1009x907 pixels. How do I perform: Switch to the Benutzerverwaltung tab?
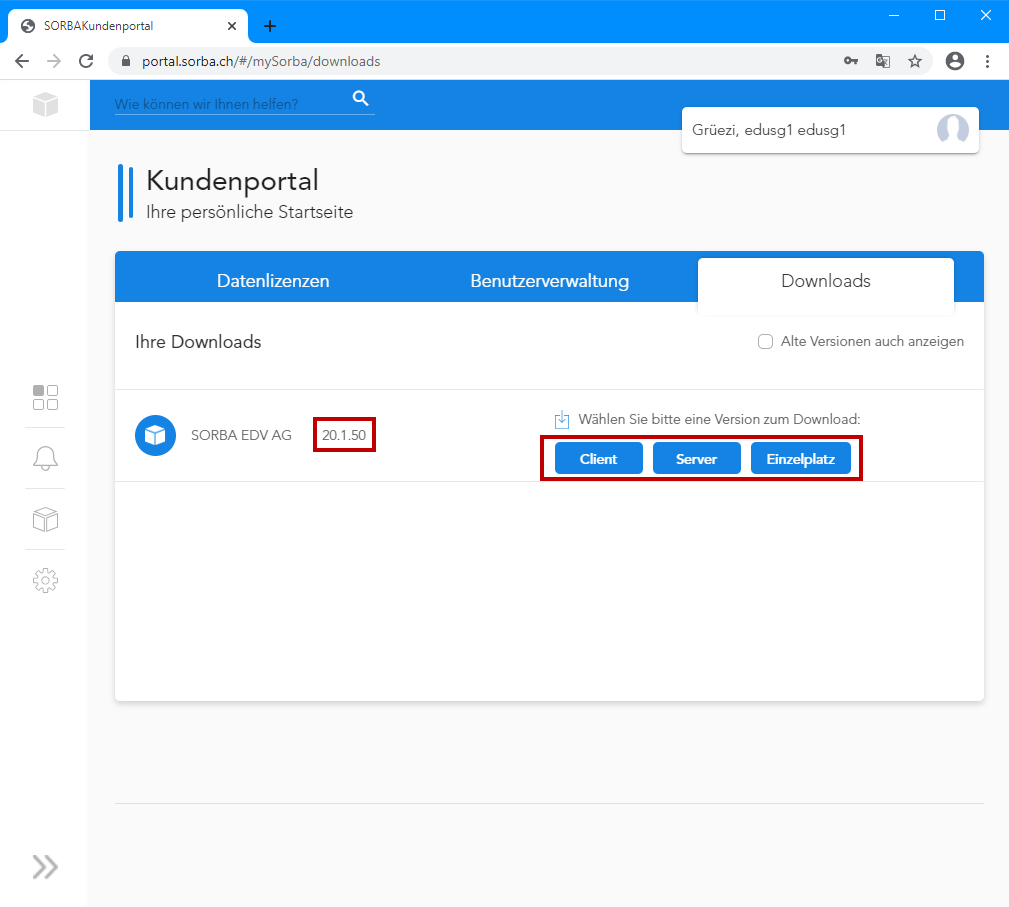tap(549, 281)
